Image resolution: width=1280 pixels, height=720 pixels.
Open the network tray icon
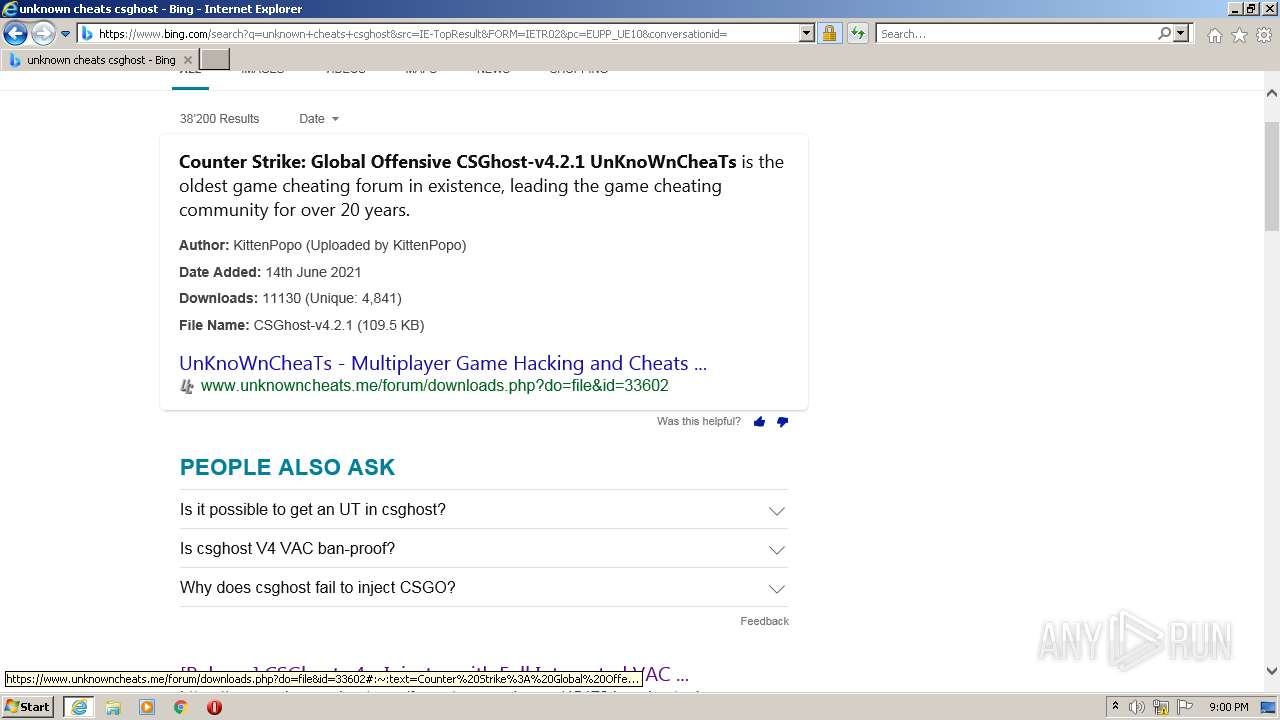(x=1161, y=707)
